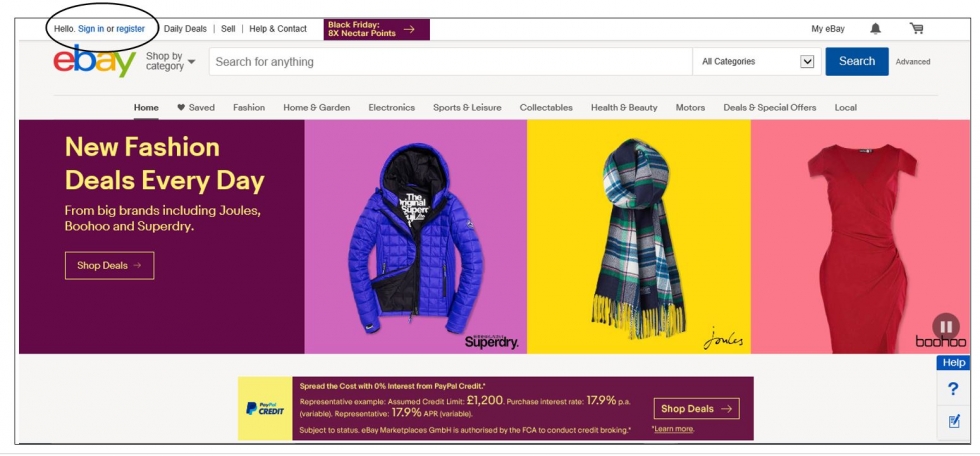980x456 pixels.
Task: Open the All Categories dropdown
Action: coord(757,61)
